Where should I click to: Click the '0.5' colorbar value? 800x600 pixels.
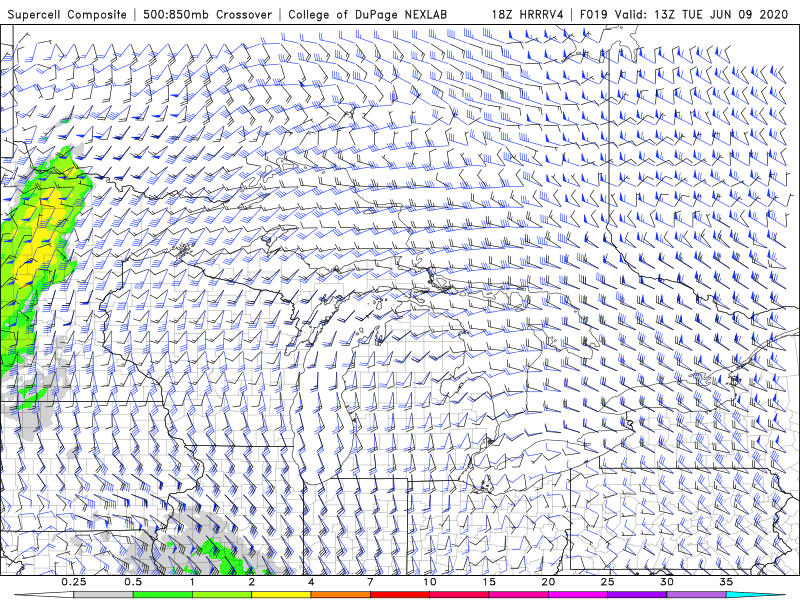(x=133, y=582)
